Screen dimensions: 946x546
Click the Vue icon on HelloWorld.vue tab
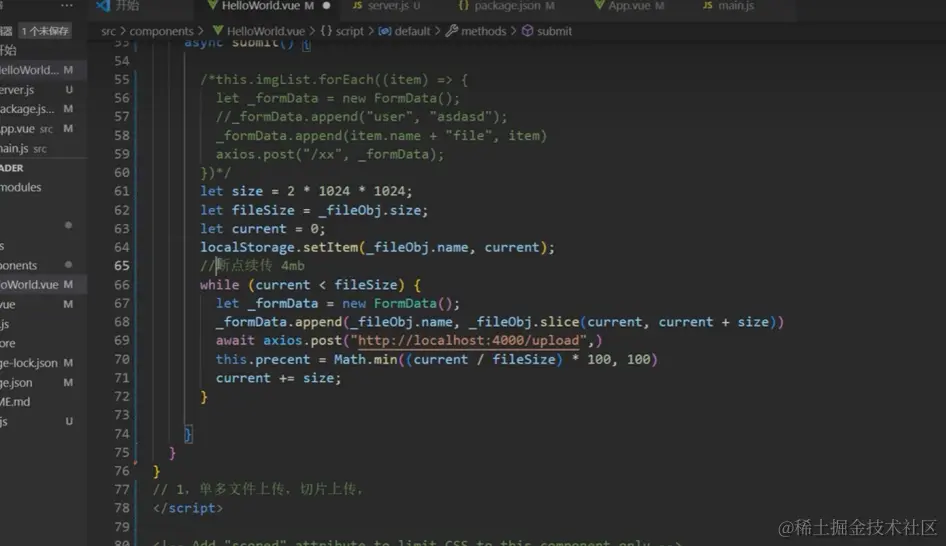(212, 5)
